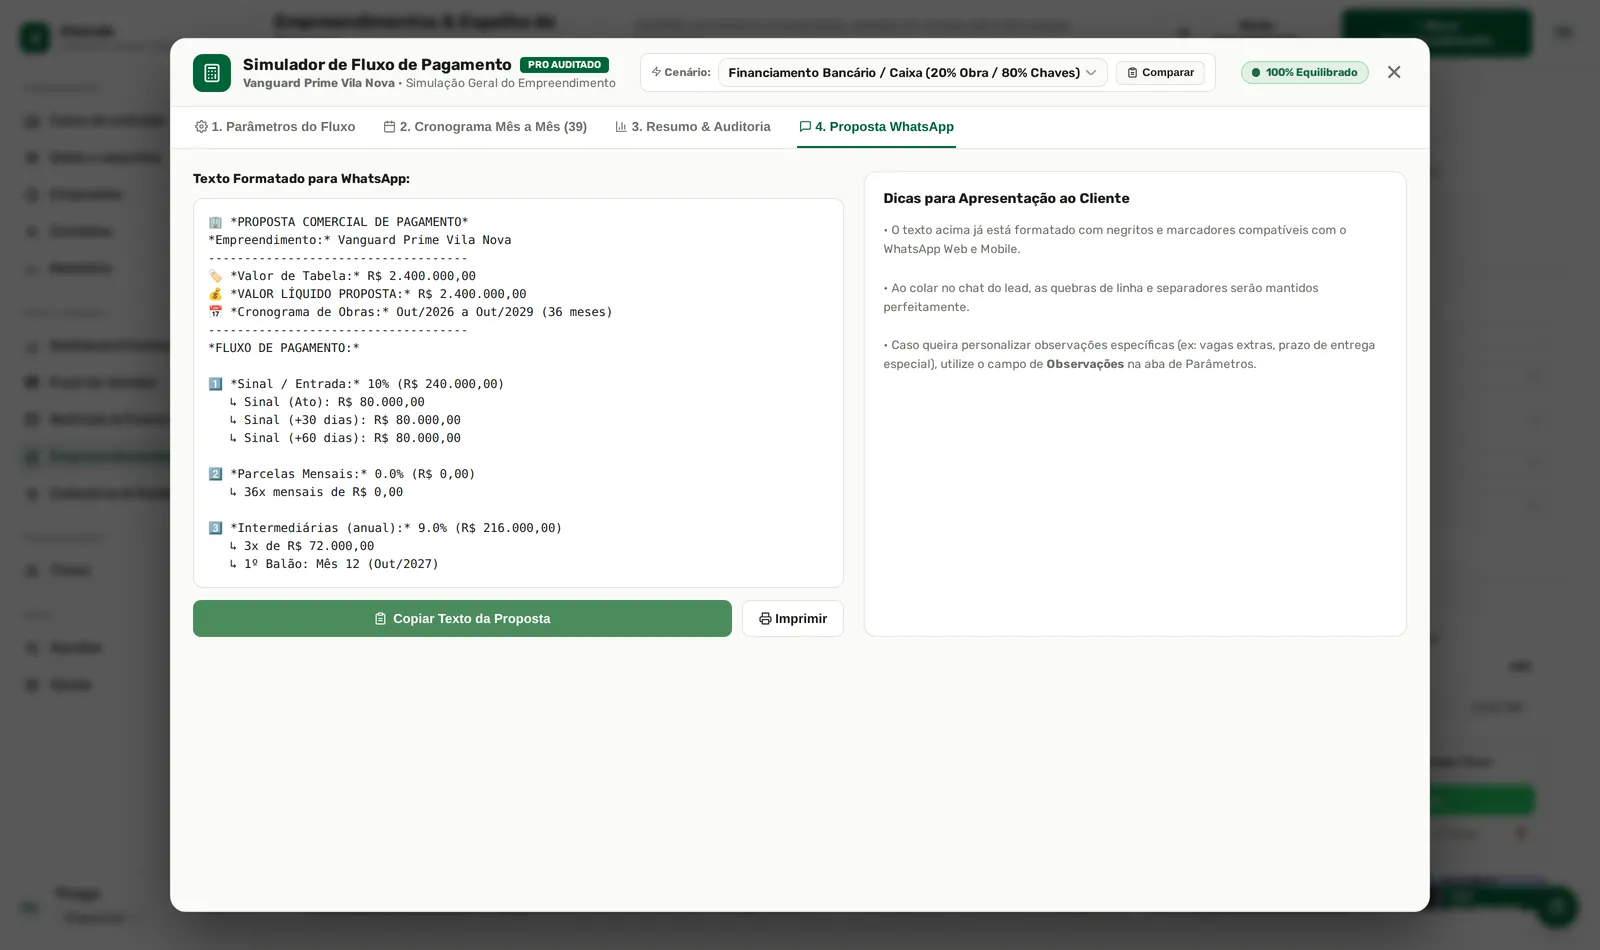Close the payment flow simulator dialog
The height and width of the screenshot is (950, 1600).
tap(1394, 72)
